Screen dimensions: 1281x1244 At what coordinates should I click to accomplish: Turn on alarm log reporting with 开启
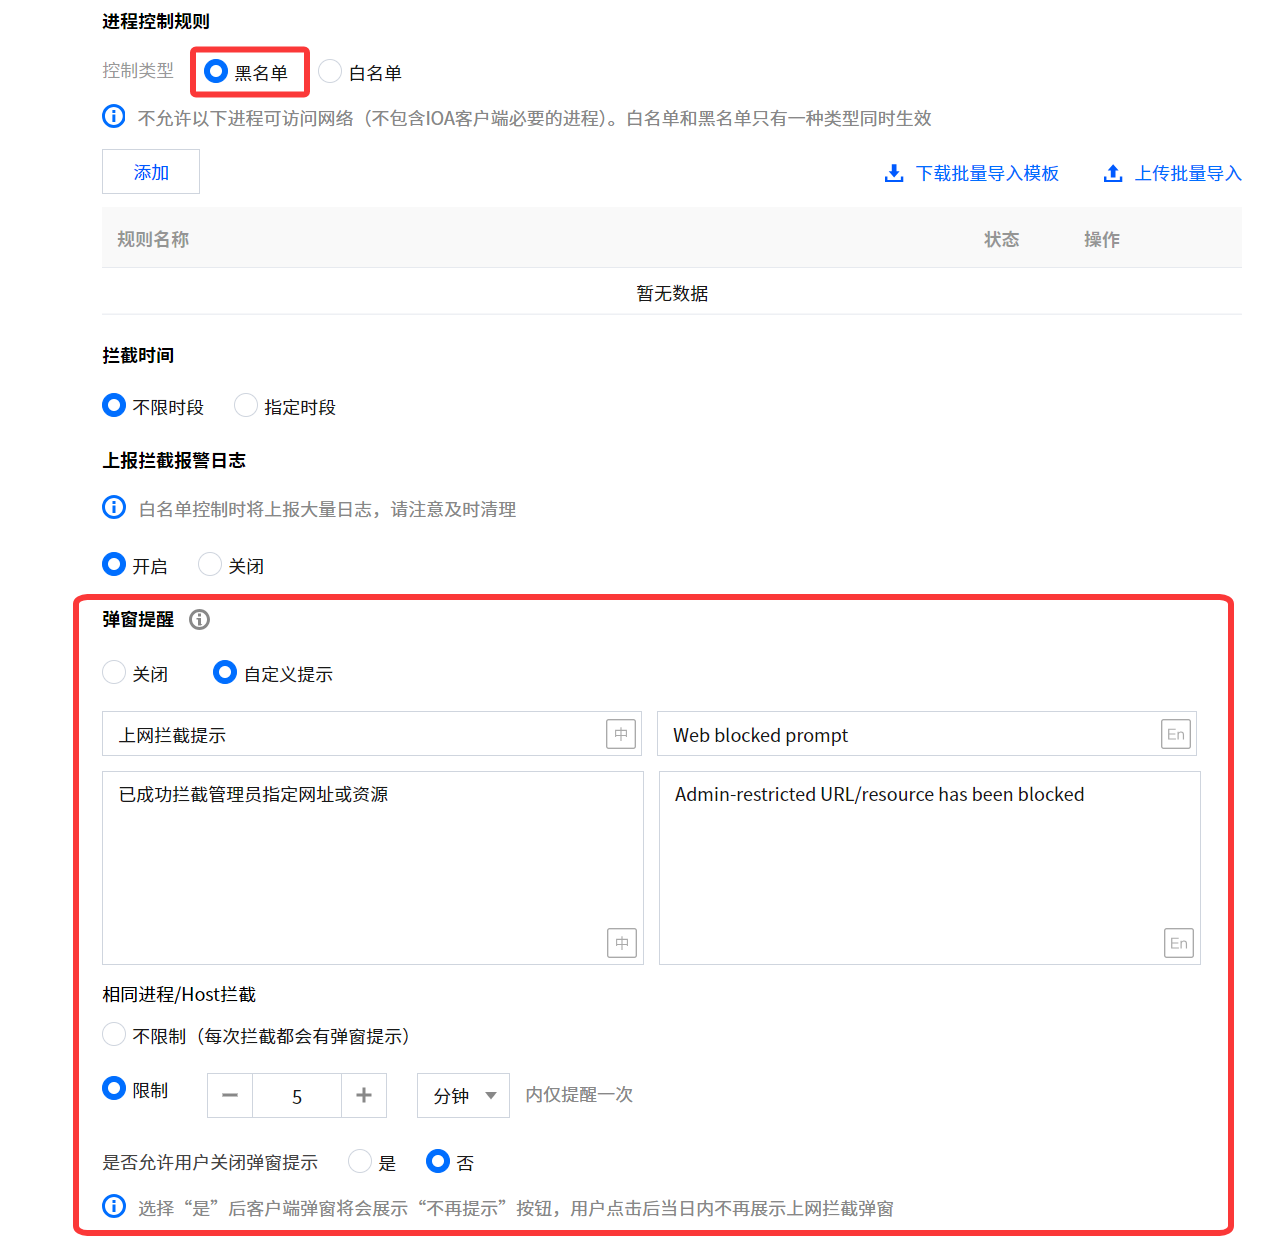click(x=114, y=565)
